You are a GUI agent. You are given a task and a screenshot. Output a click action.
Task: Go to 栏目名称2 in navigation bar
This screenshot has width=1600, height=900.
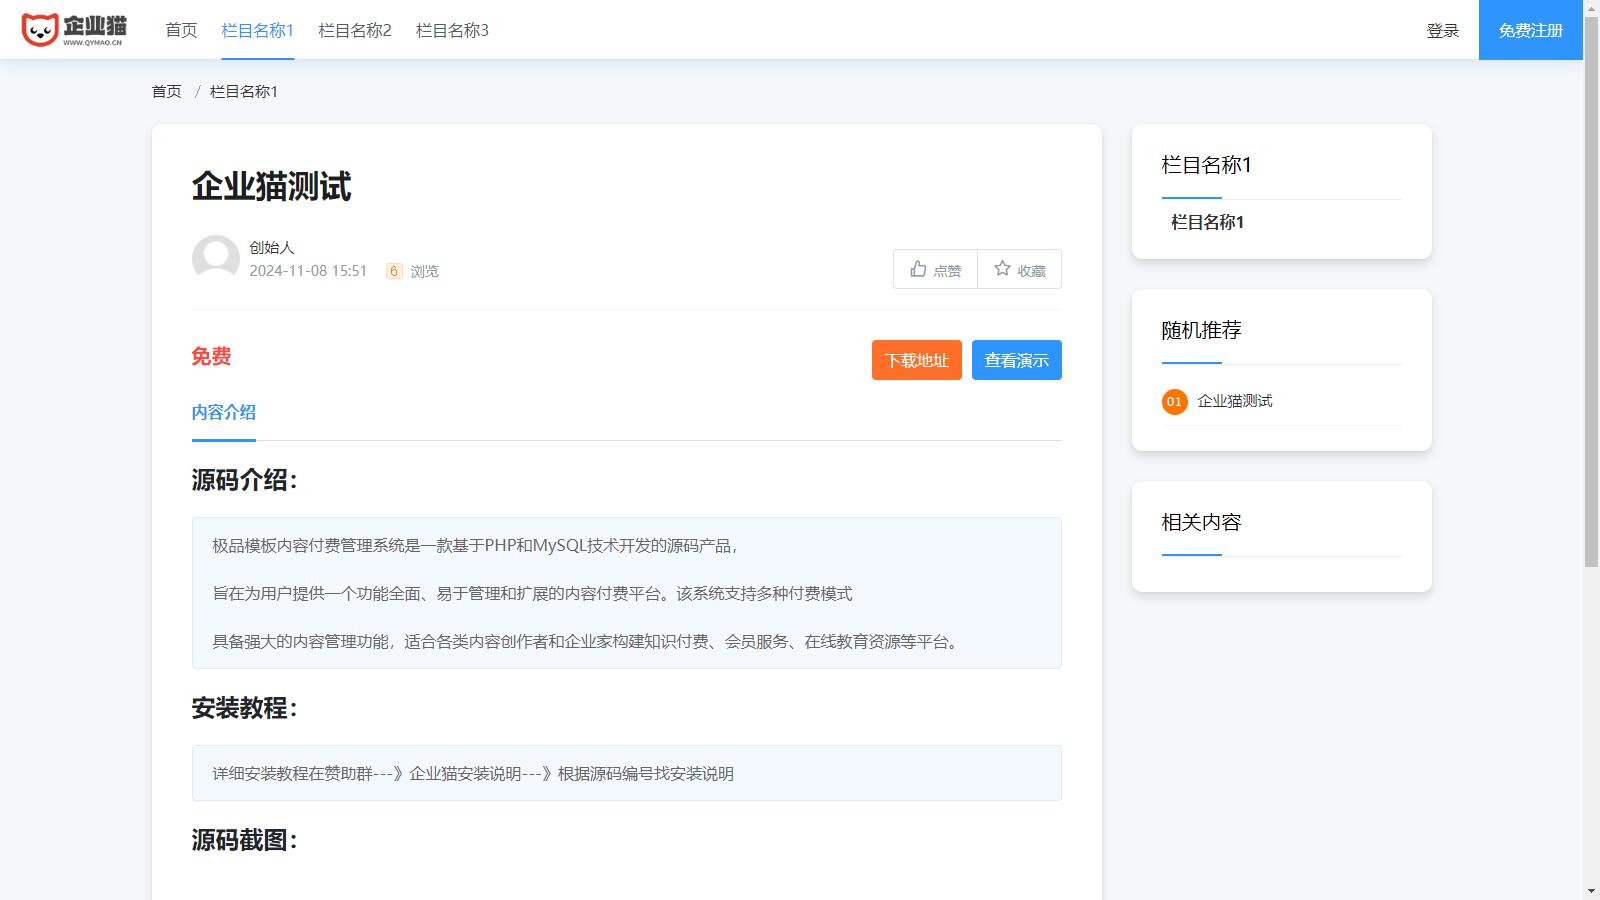(x=354, y=30)
